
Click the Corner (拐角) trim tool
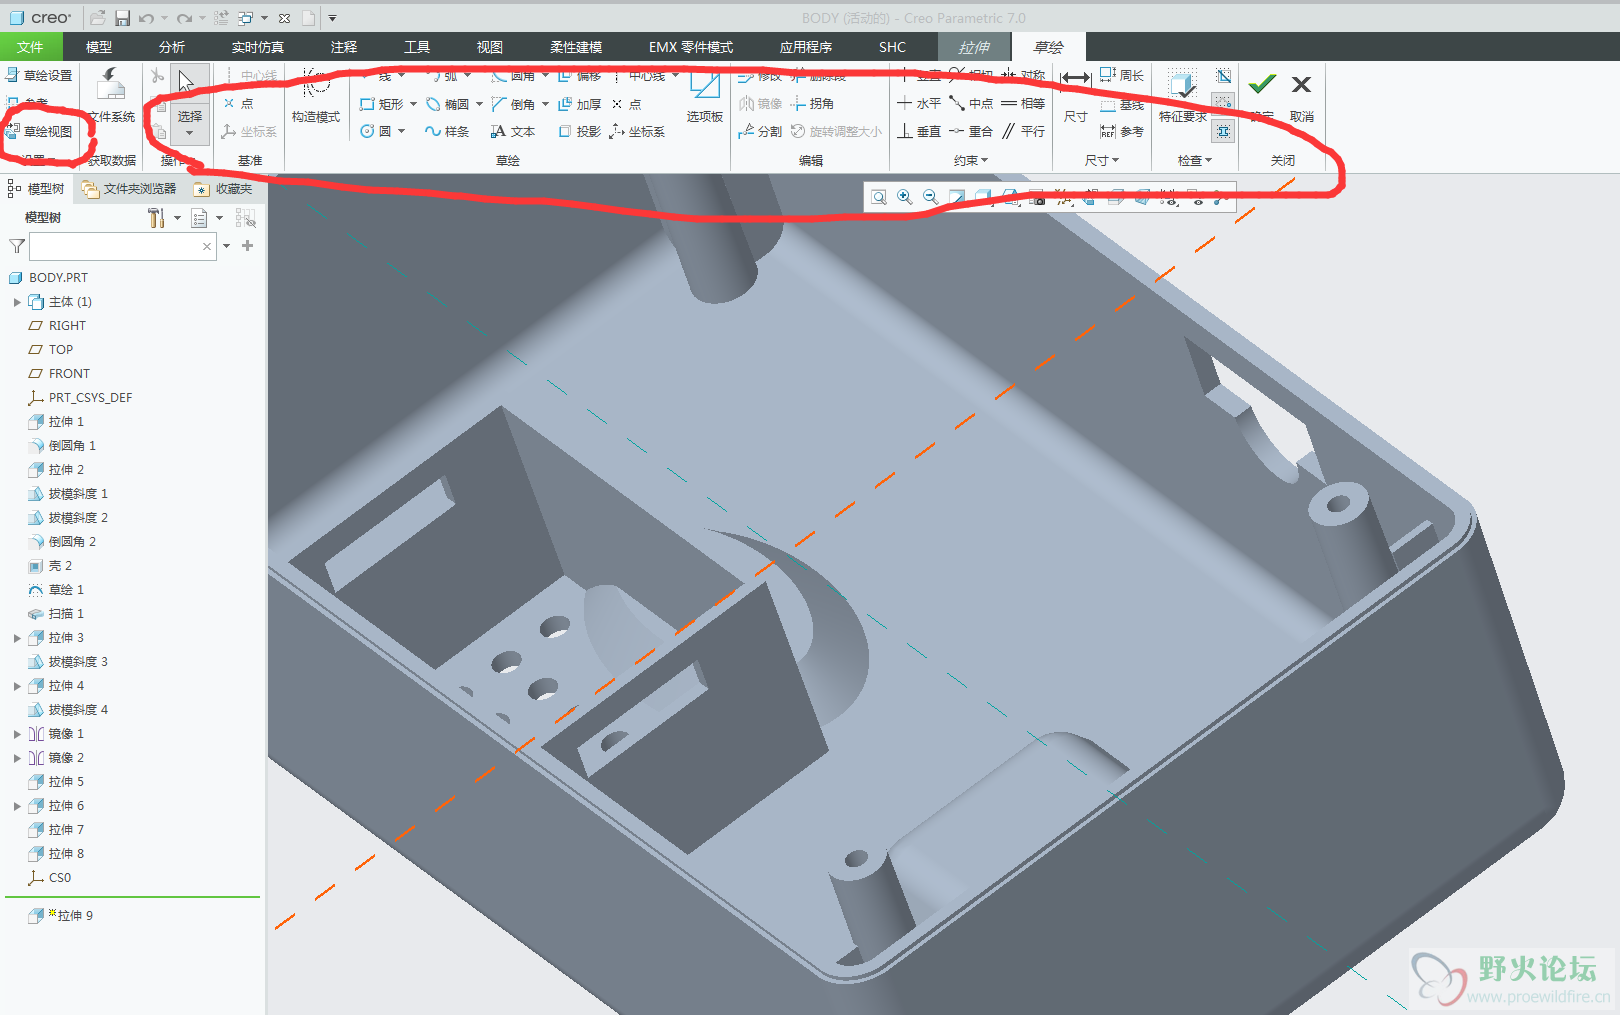click(x=812, y=104)
